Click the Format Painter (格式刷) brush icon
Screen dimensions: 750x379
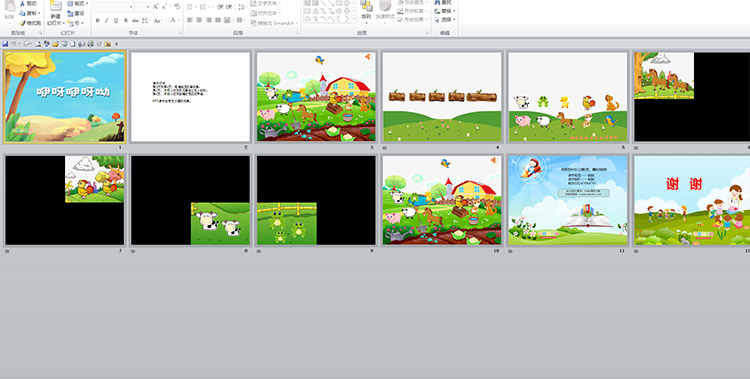pyautogui.click(x=22, y=23)
